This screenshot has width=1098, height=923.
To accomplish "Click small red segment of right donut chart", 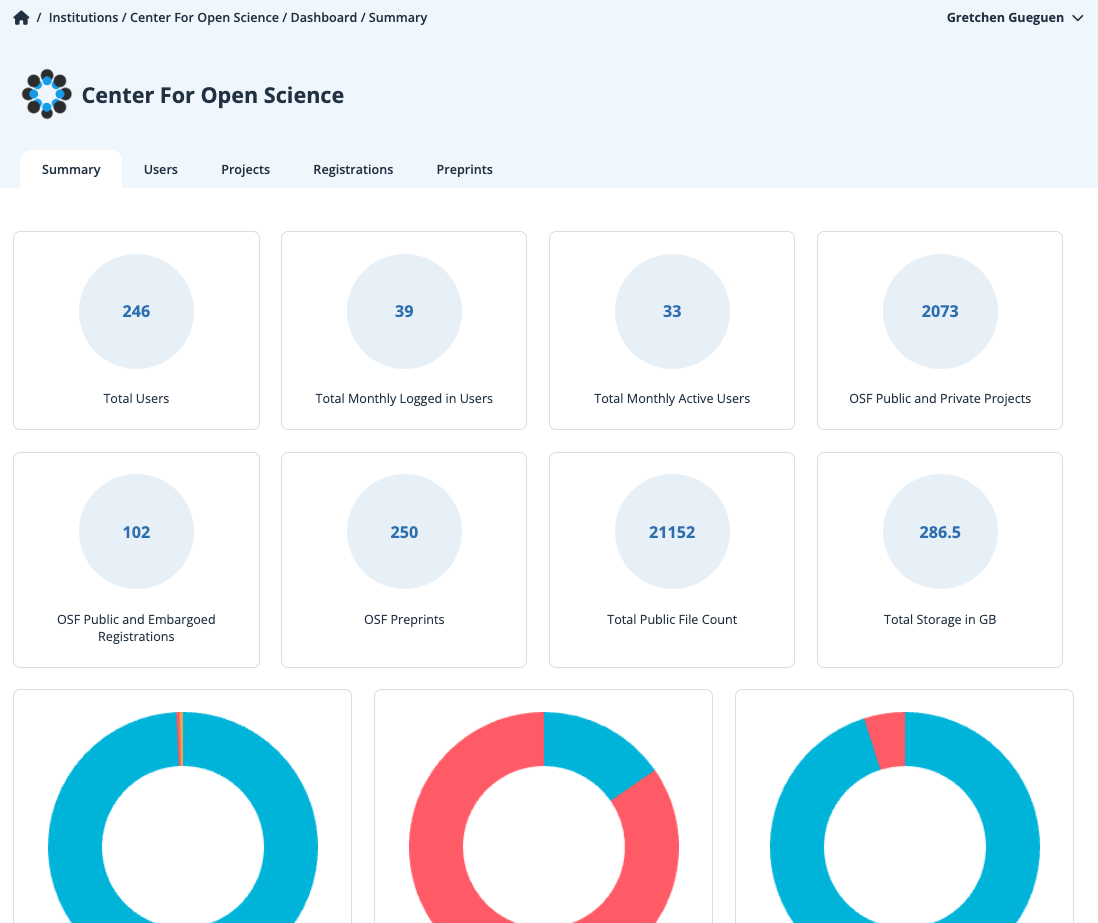I will [887, 740].
